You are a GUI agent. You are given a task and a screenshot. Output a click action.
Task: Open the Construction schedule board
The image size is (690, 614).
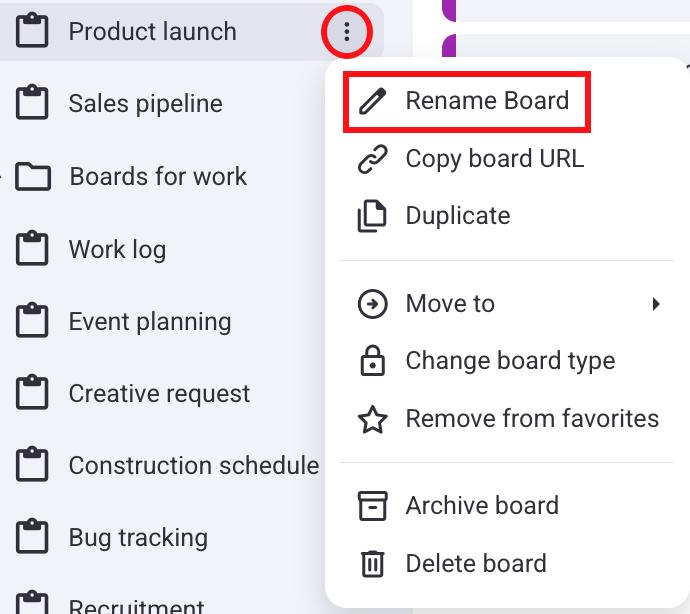click(193, 466)
